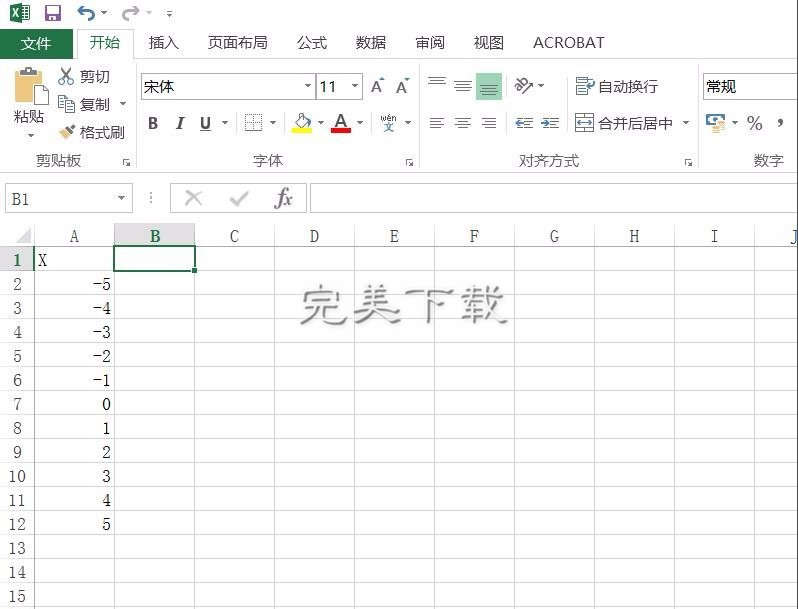Click the Save icon in quick access toolbar

[52, 13]
